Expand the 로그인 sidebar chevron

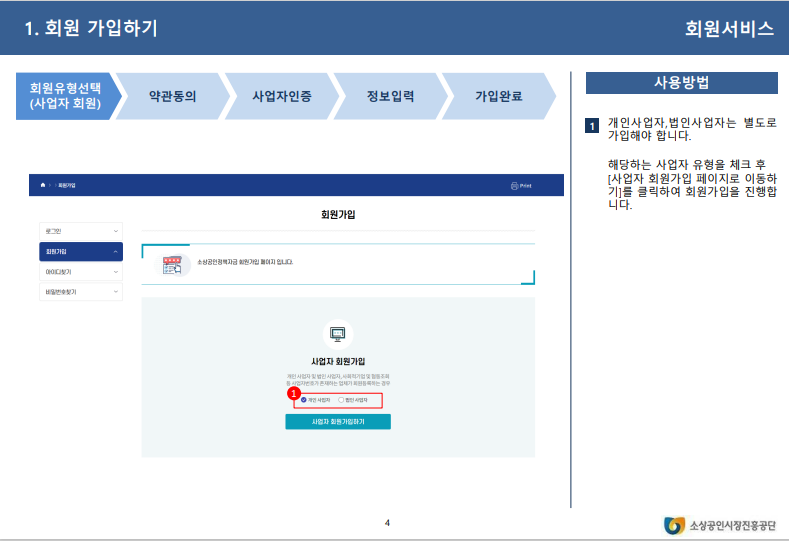pos(116,231)
